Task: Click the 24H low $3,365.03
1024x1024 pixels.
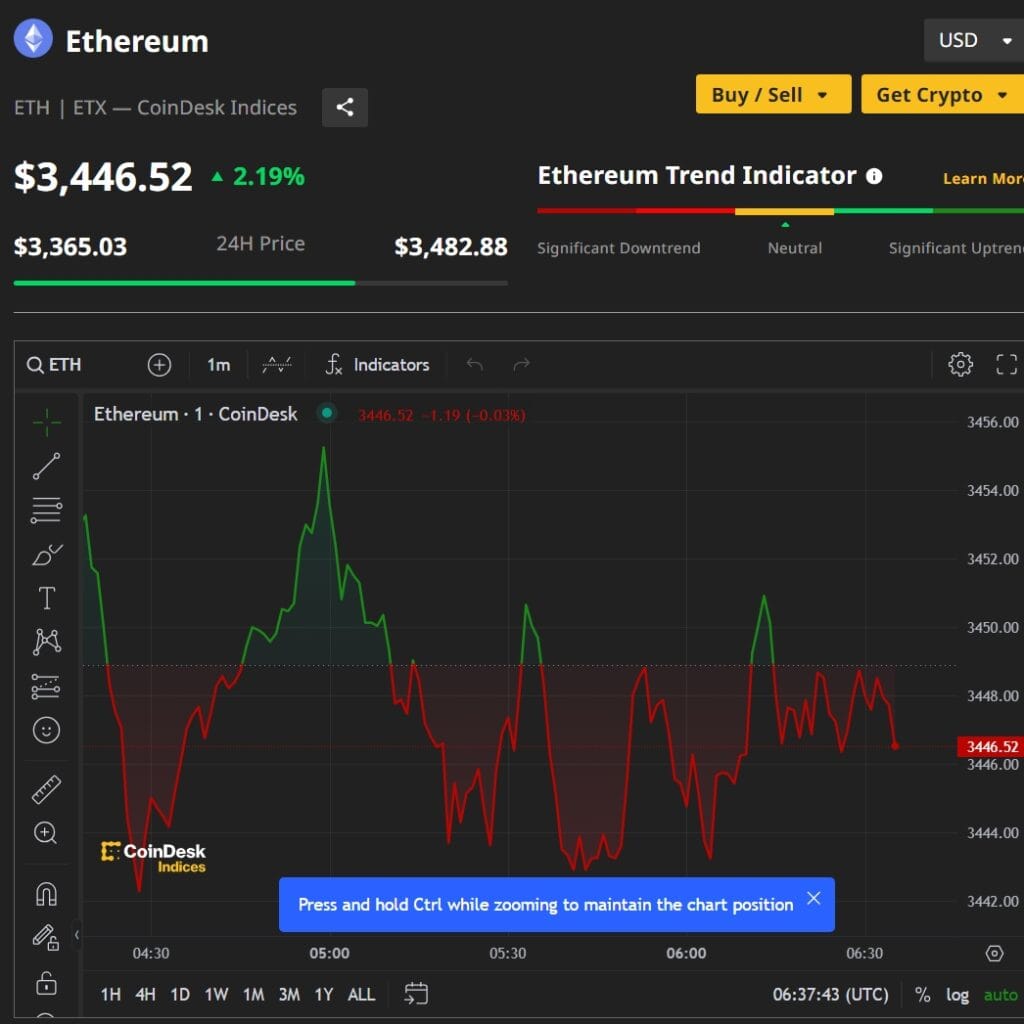Action: (x=71, y=247)
